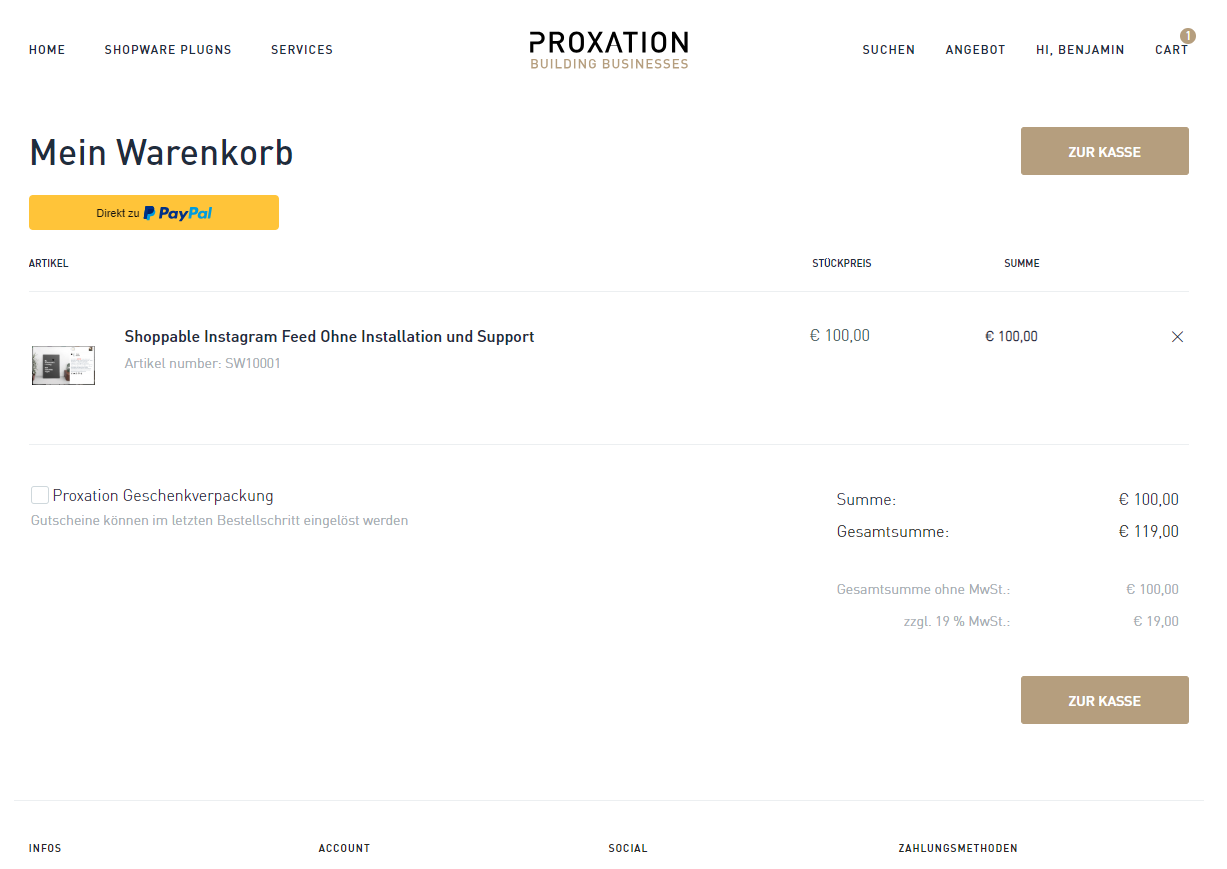Click the Artikel number SW10001 text

(202, 364)
